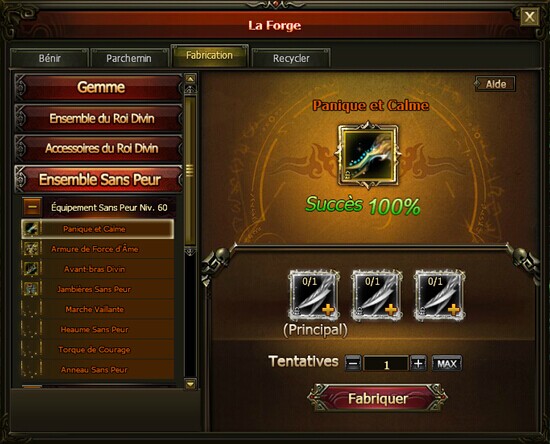
Task: Expand Accessoires du Roi Divin category
Action: [x=99, y=148]
